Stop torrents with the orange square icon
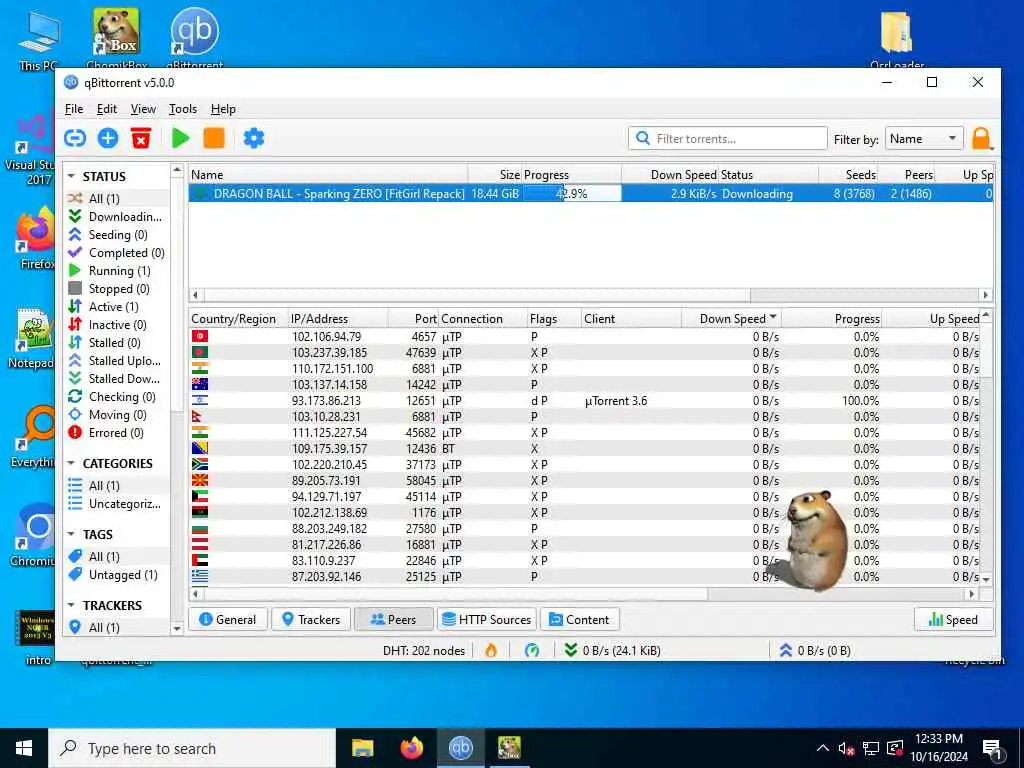The height and width of the screenshot is (768, 1024). click(x=214, y=138)
